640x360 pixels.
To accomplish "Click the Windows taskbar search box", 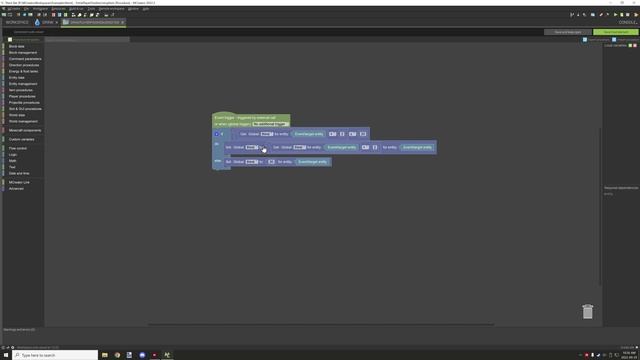I will pos(55,355).
